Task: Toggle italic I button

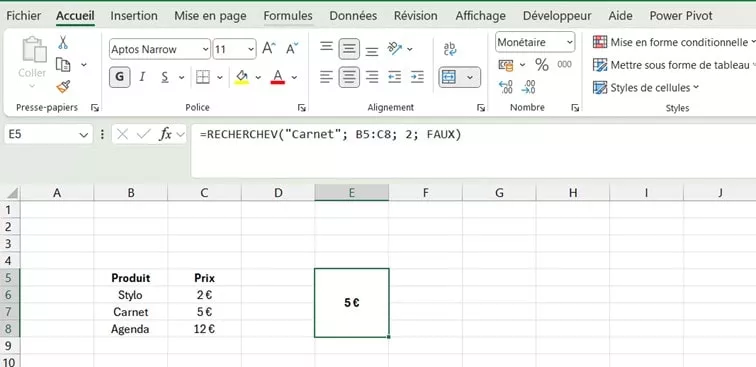Action: point(142,77)
